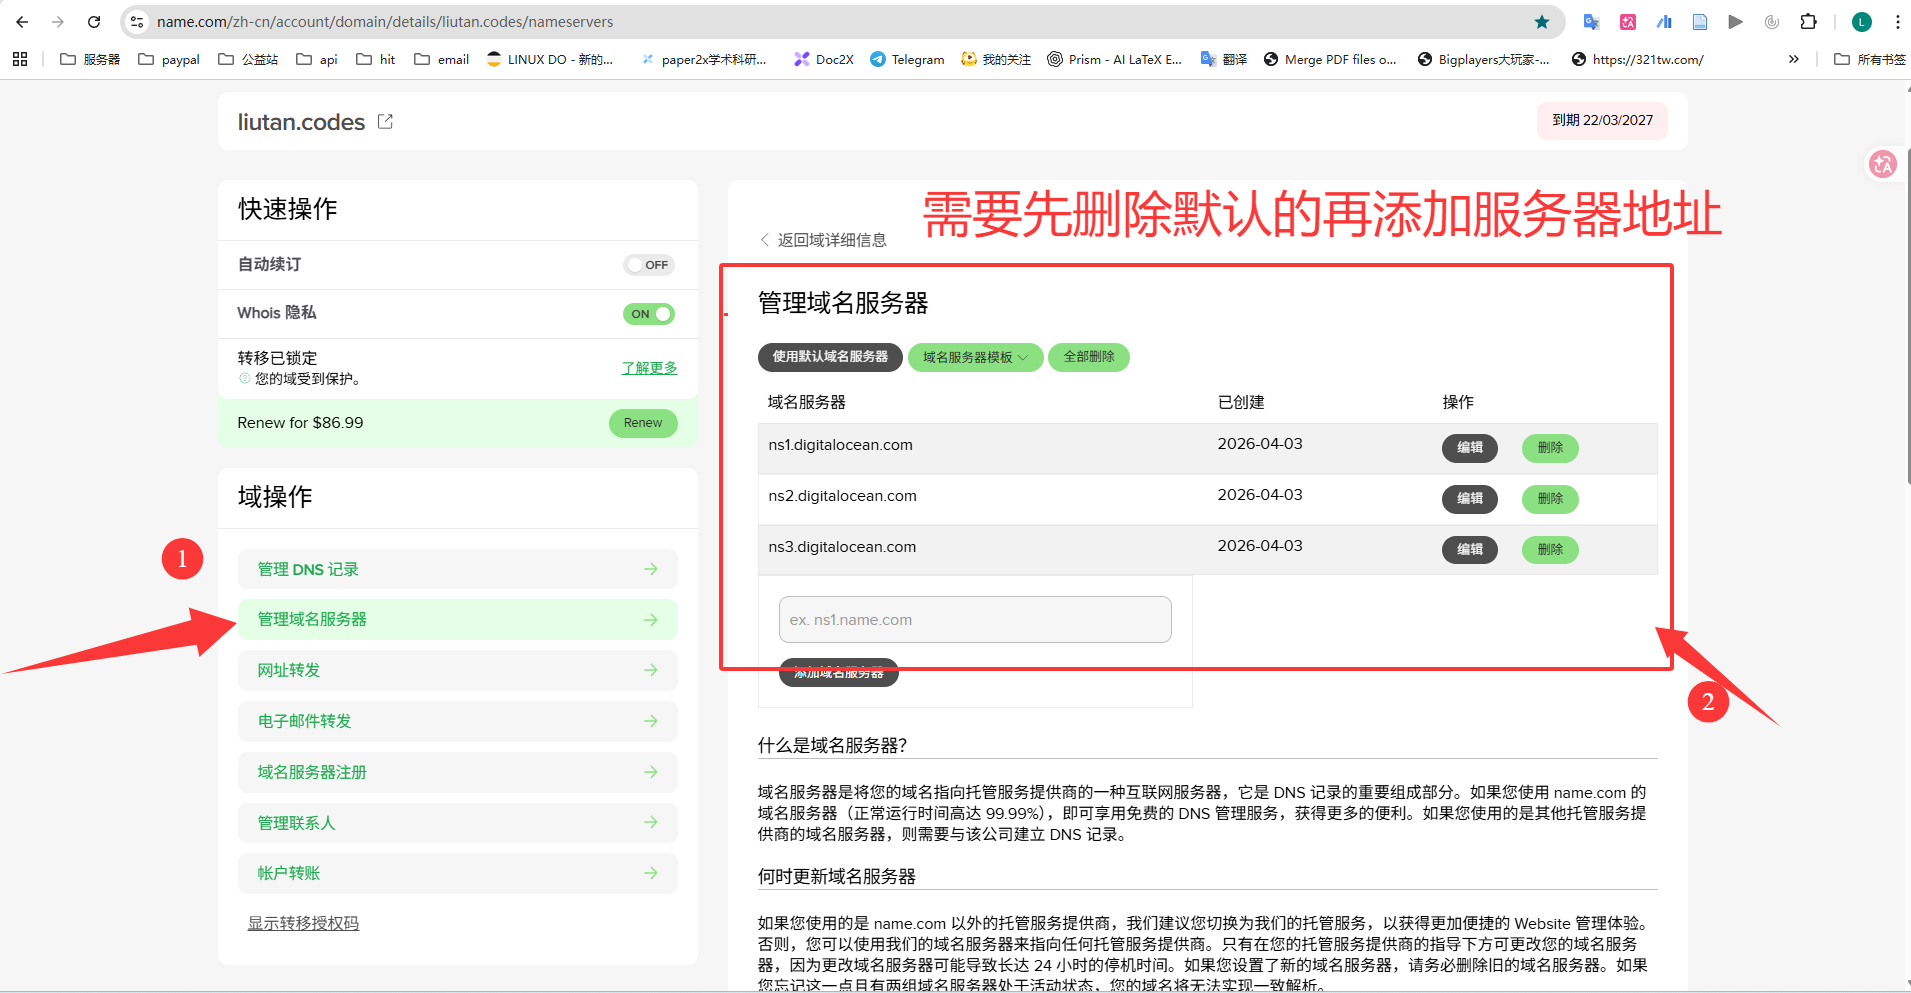Click the floating pink translate icon on page
Screen dimensions: 1911x993
coord(1882,164)
